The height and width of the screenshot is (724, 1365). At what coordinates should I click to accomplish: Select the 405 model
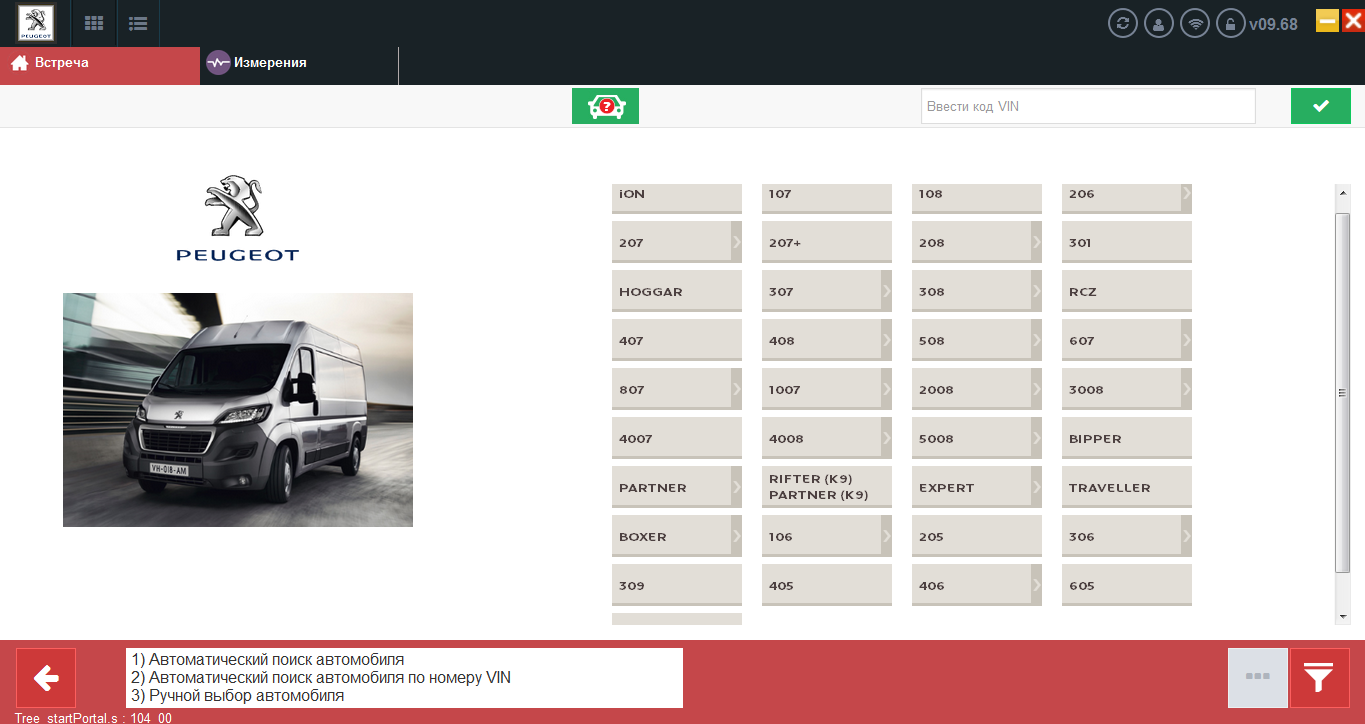[827, 585]
